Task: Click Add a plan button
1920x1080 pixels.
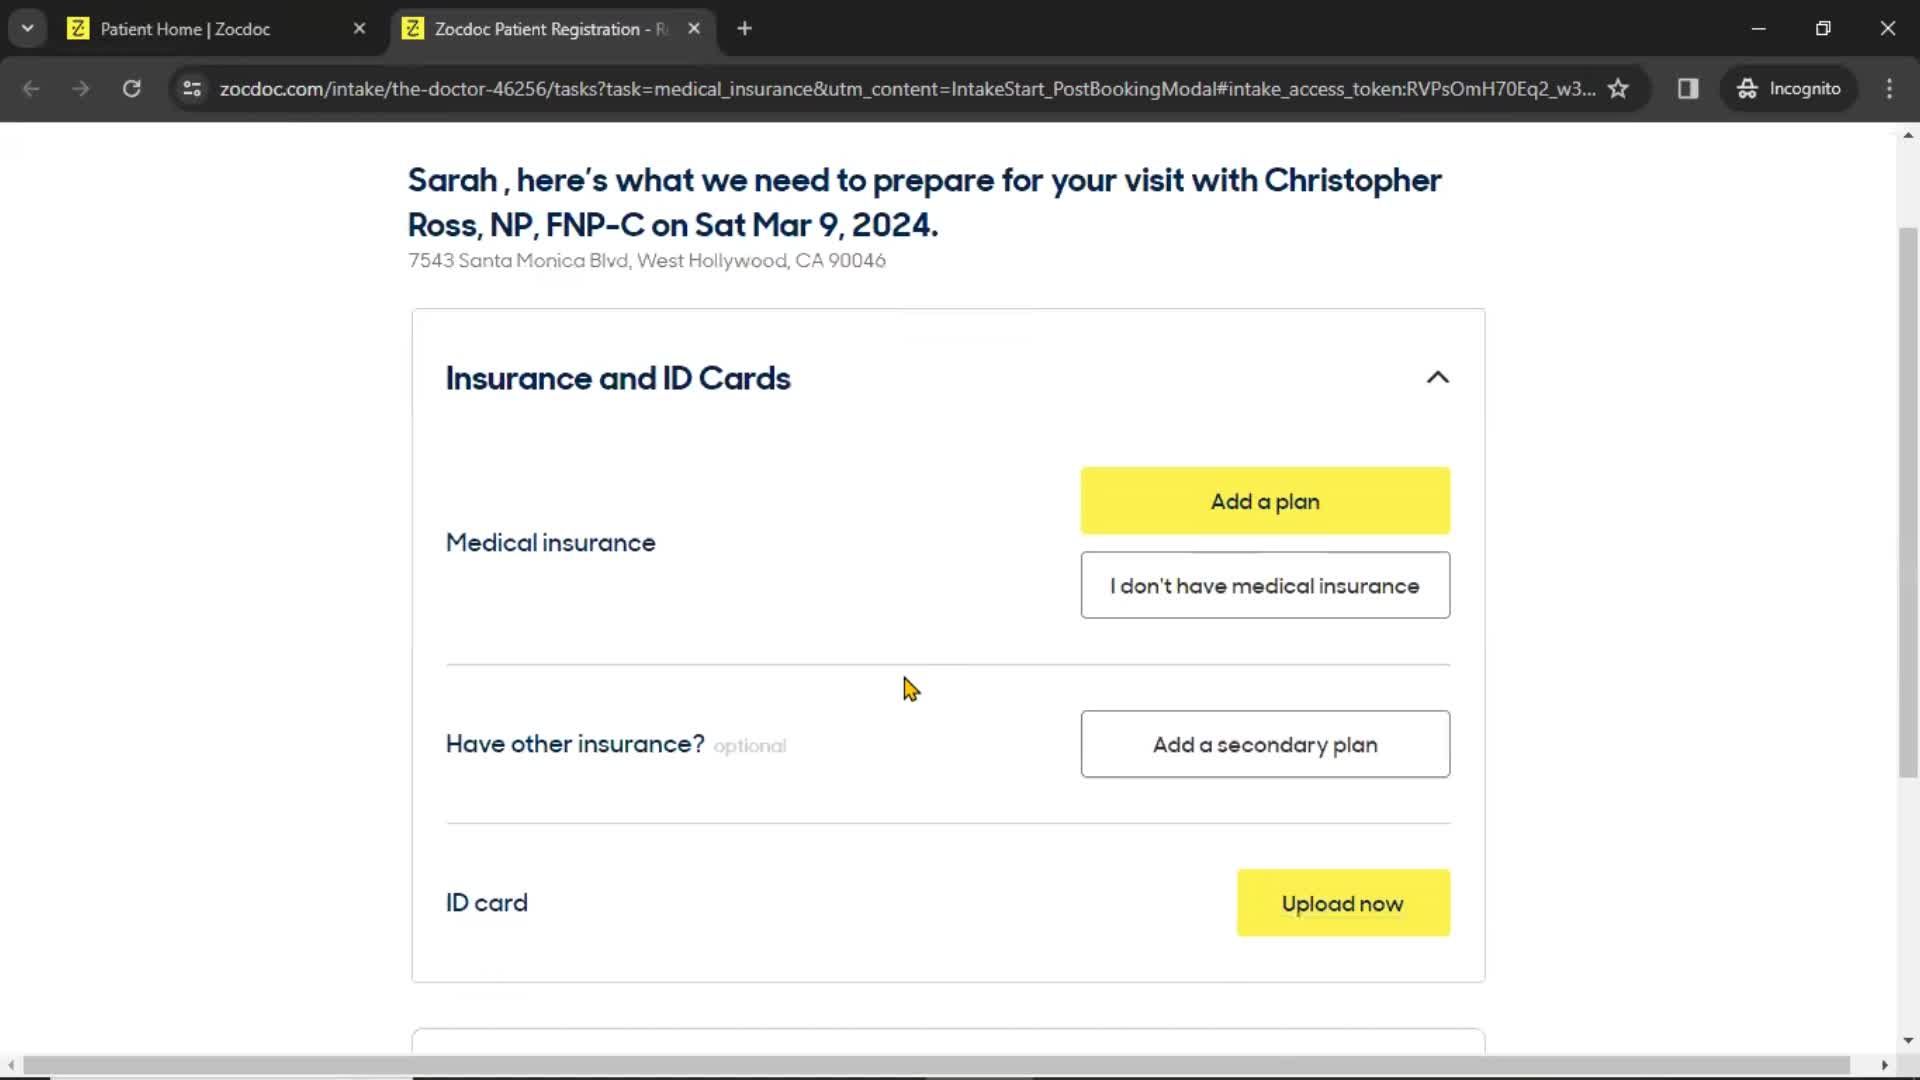Action: click(1265, 500)
